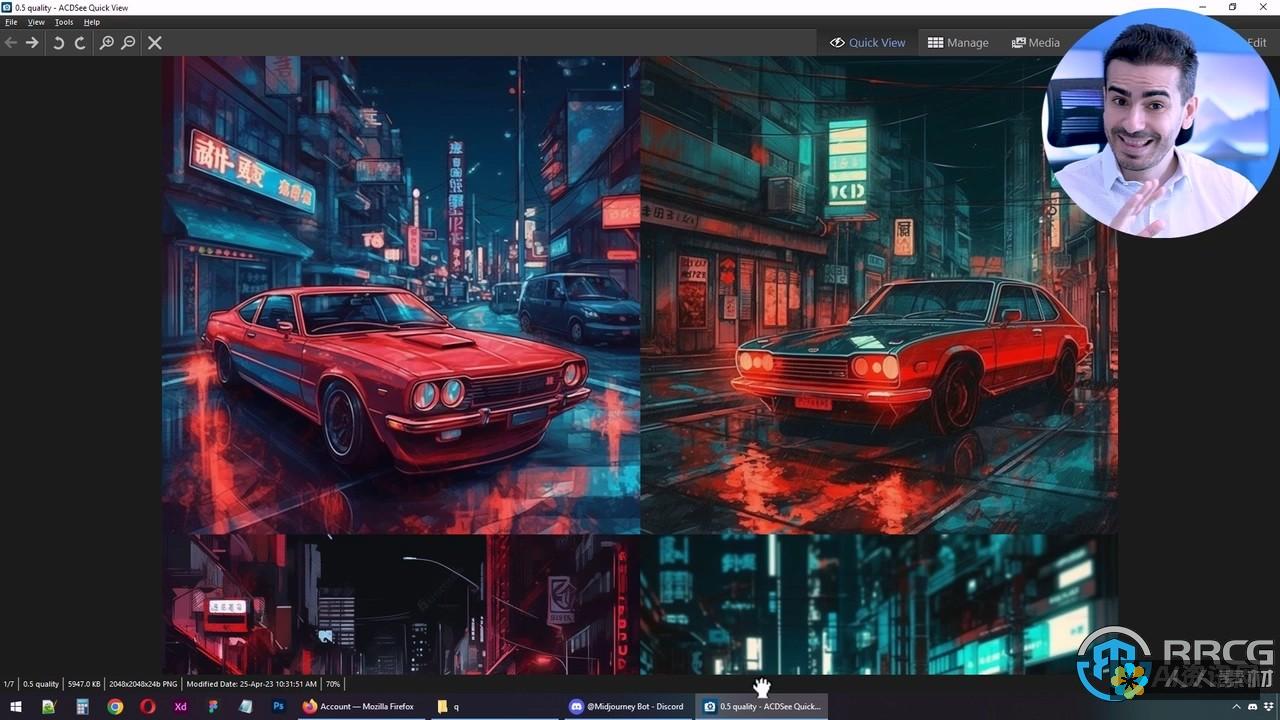Open the Calculator taskbar icon
The width and height of the screenshot is (1280, 720).
pyautogui.click(x=82, y=706)
